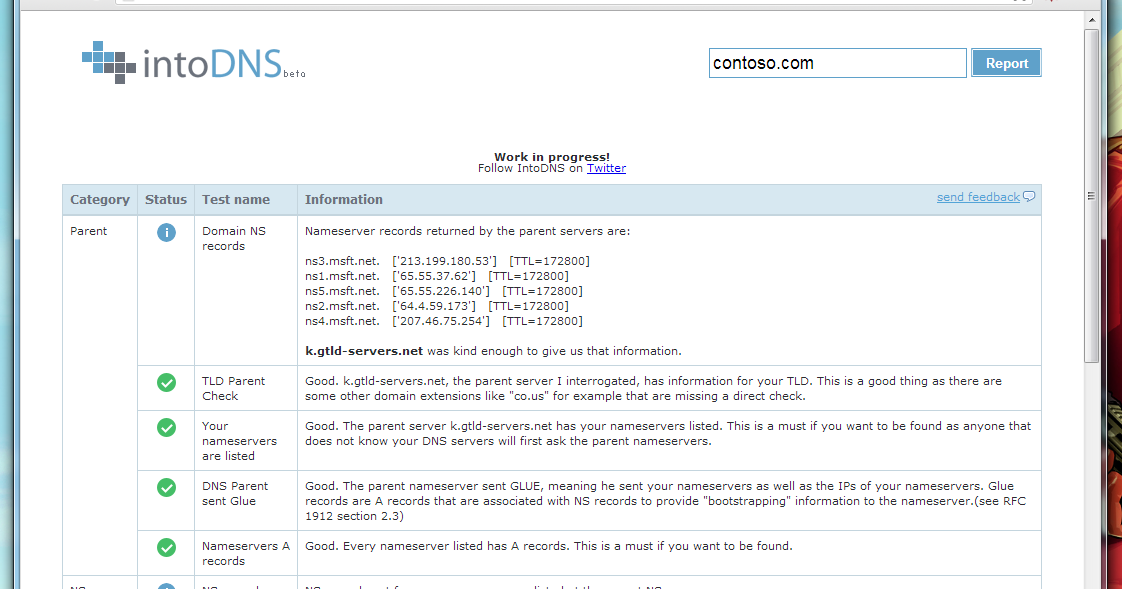Click the intoDNS logo
The height and width of the screenshot is (589, 1122).
point(193,62)
